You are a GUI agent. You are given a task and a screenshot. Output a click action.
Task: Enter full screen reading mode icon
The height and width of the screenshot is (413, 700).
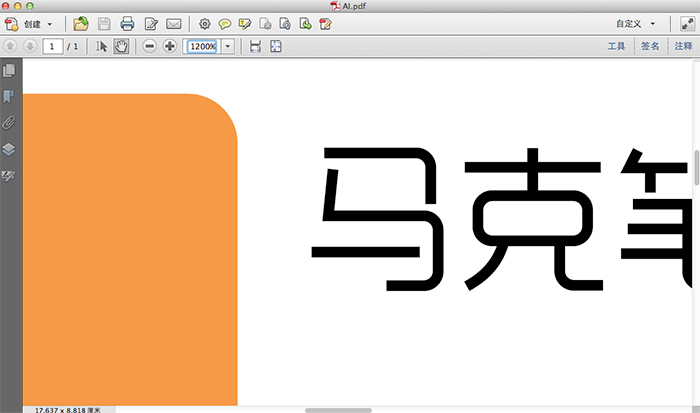(687, 24)
